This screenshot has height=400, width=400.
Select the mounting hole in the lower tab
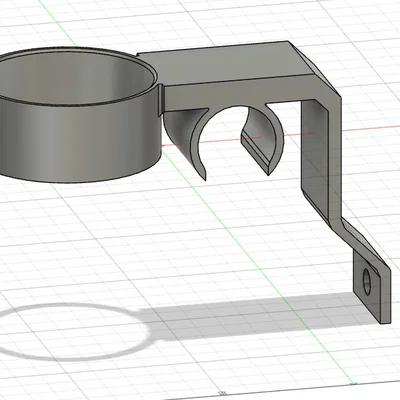coord(367,282)
